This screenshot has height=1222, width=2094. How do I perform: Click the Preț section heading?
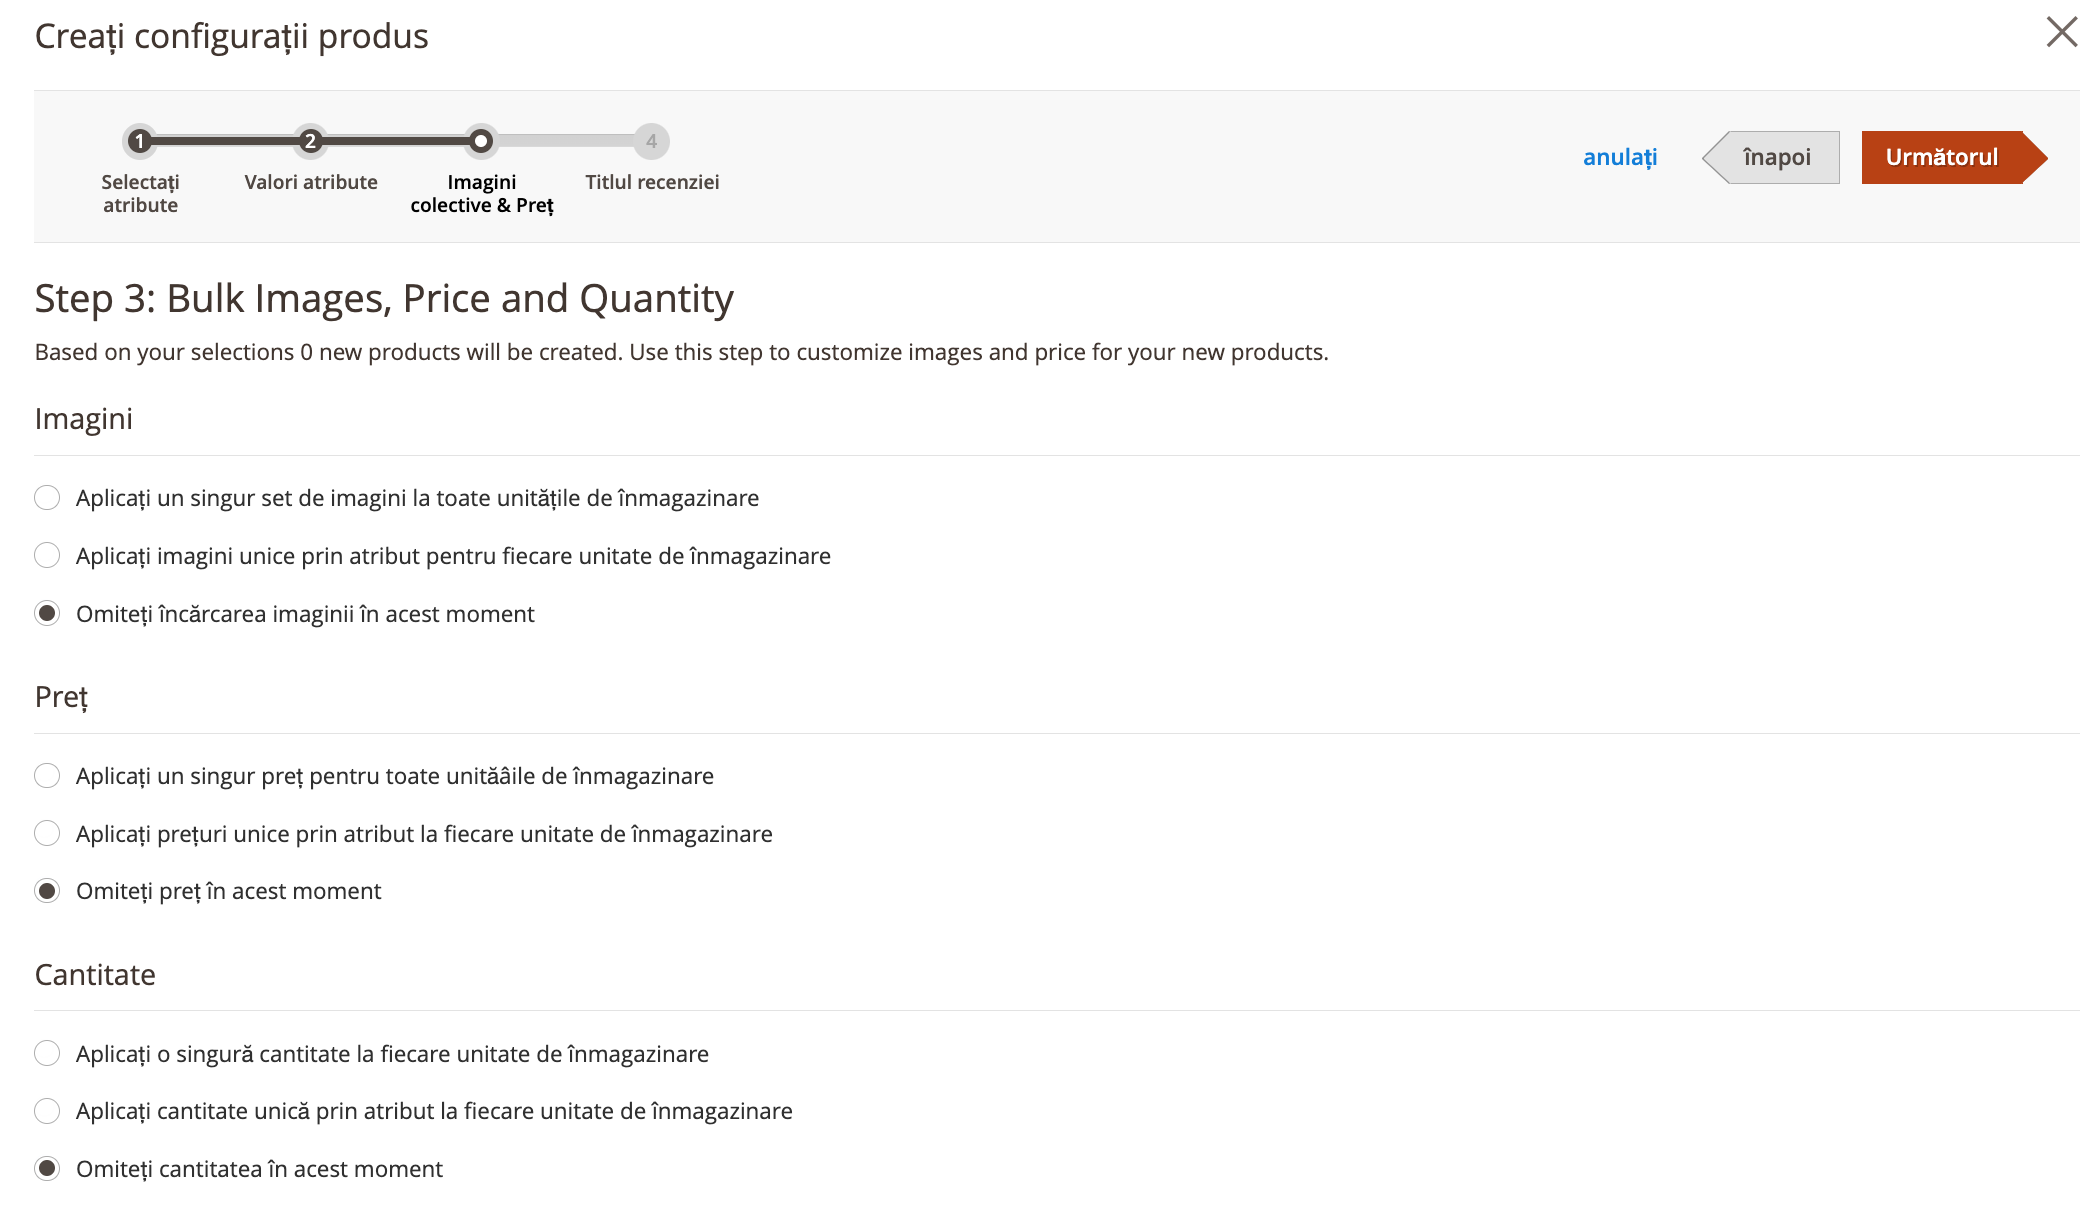click(62, 697)
